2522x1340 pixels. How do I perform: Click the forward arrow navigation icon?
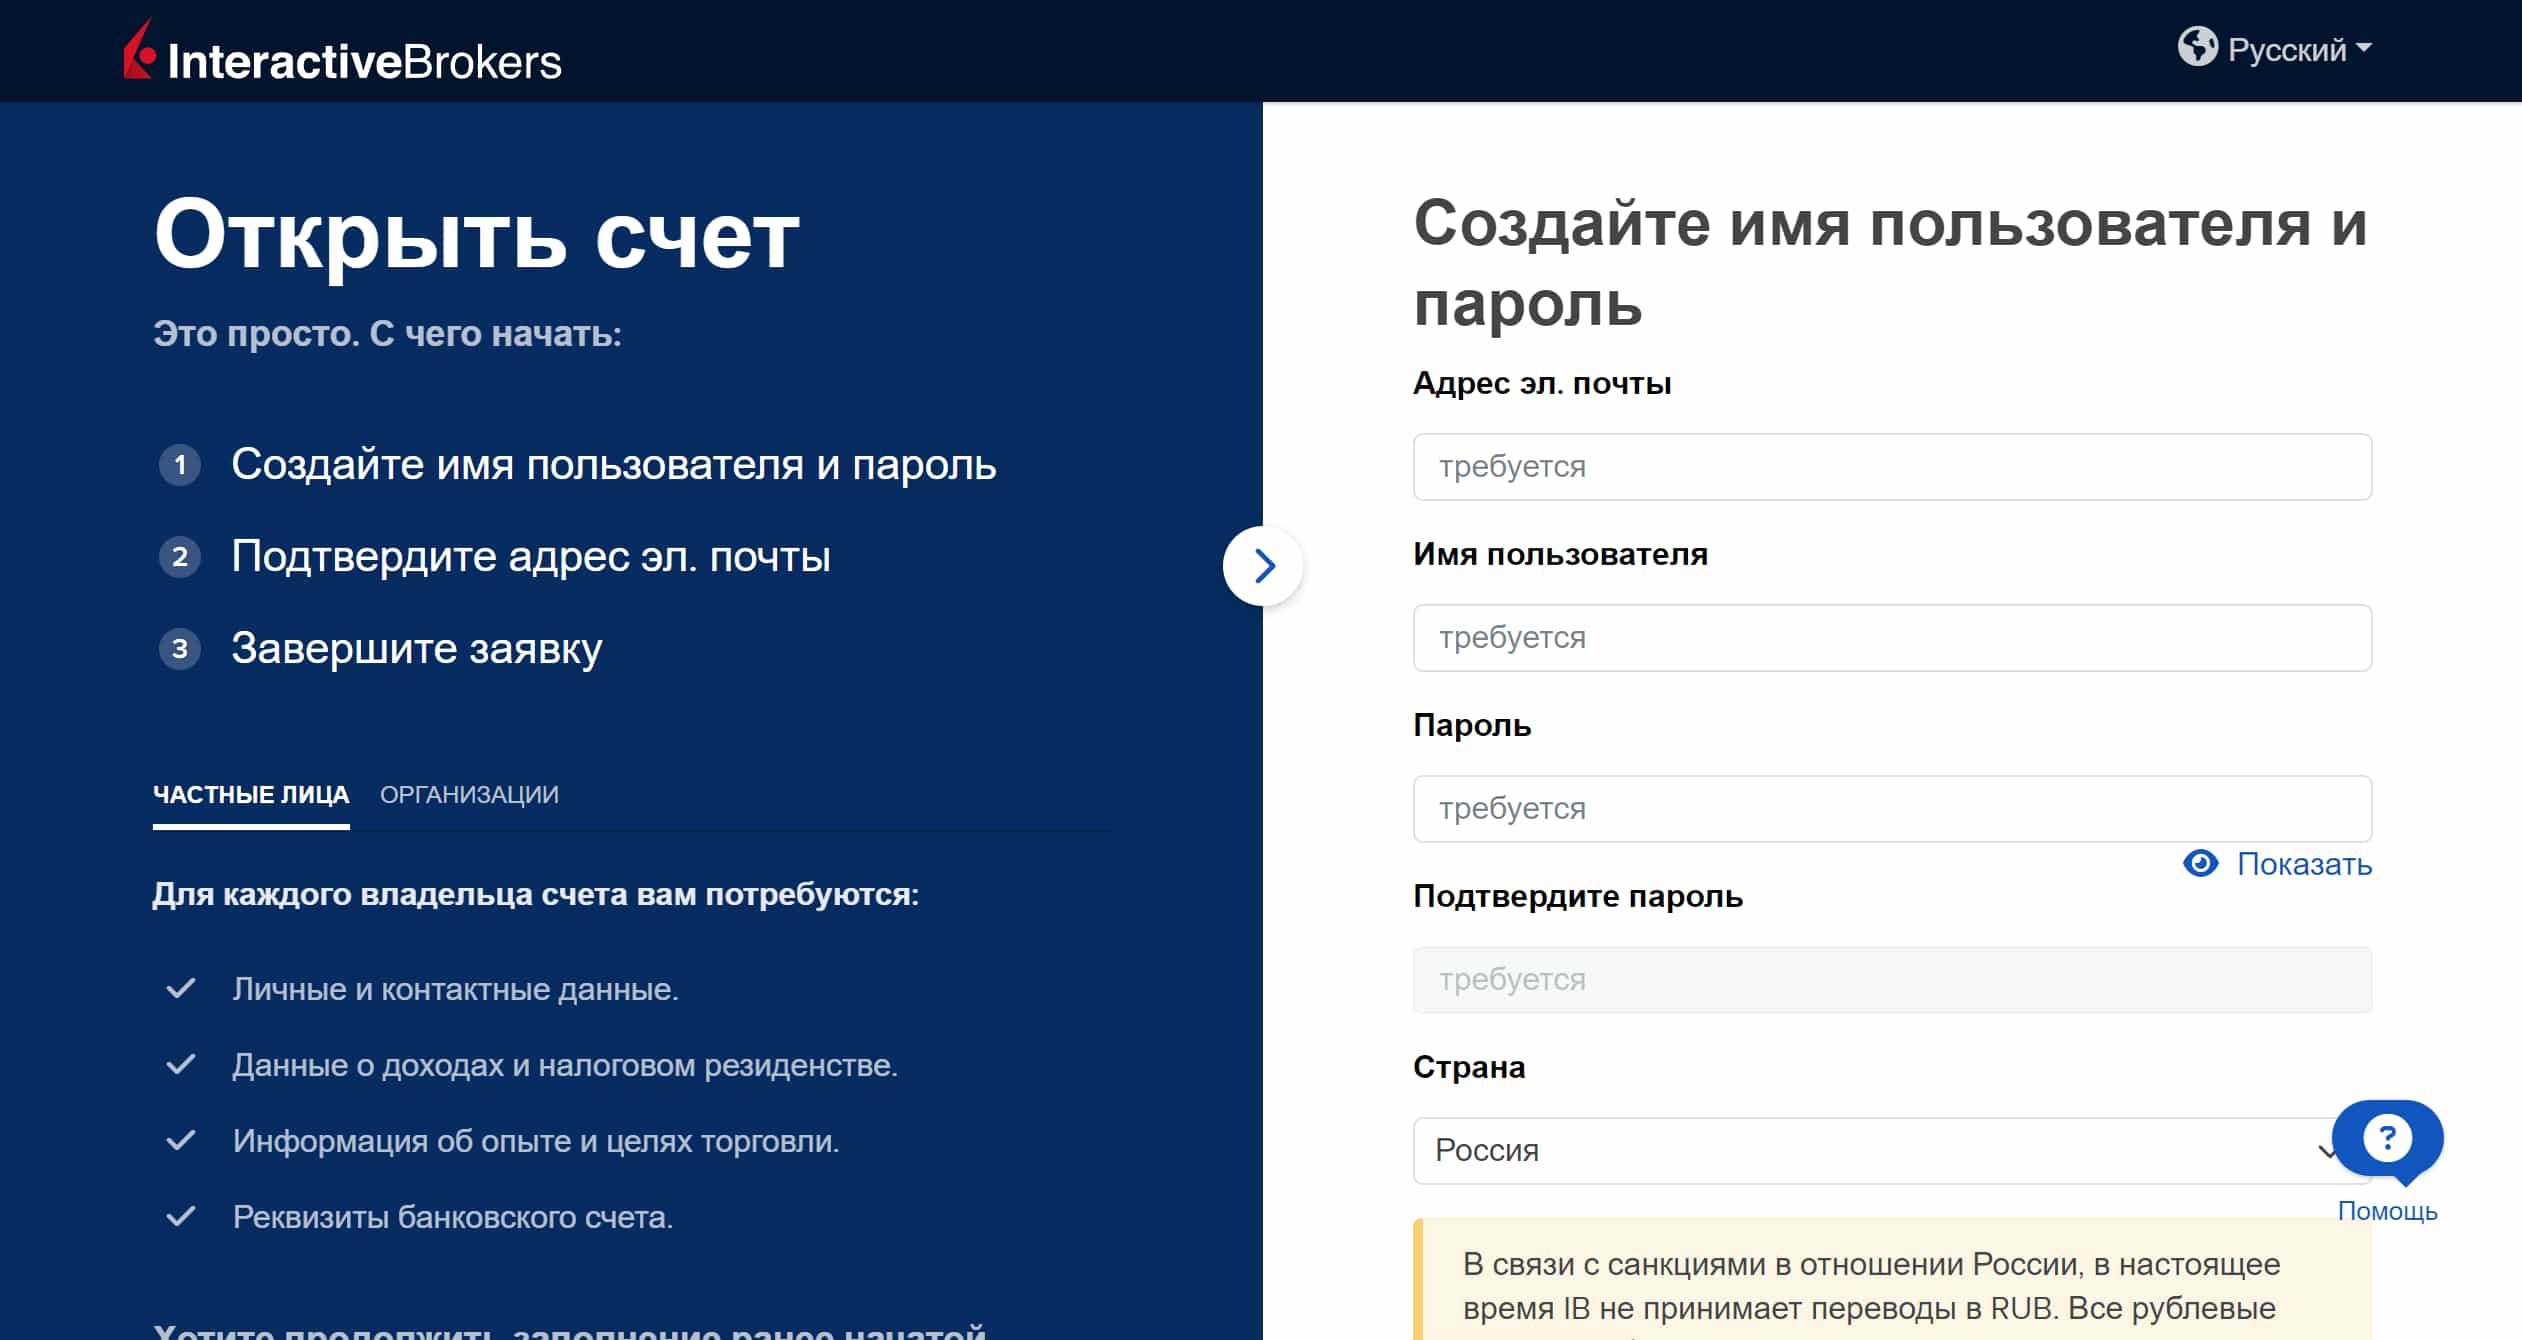(x=1263, y=566)
